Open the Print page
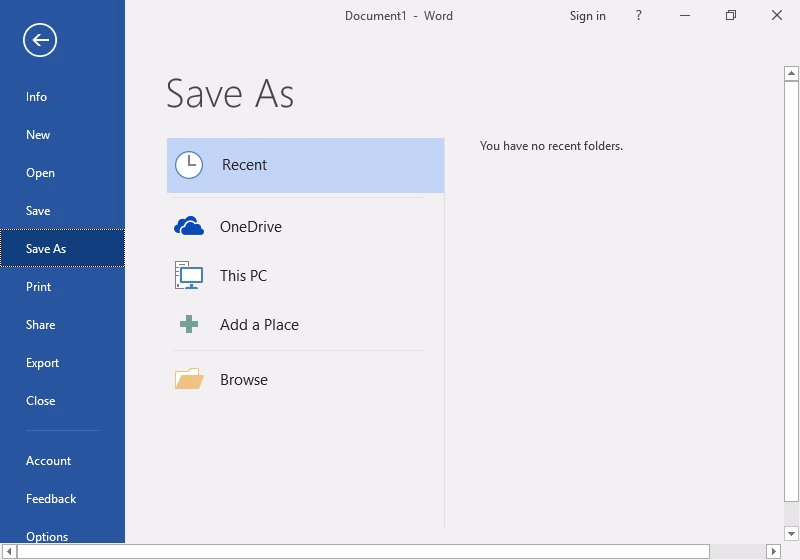Image resolution: width=800 pixels, height=560 pixels. [62, 287]
